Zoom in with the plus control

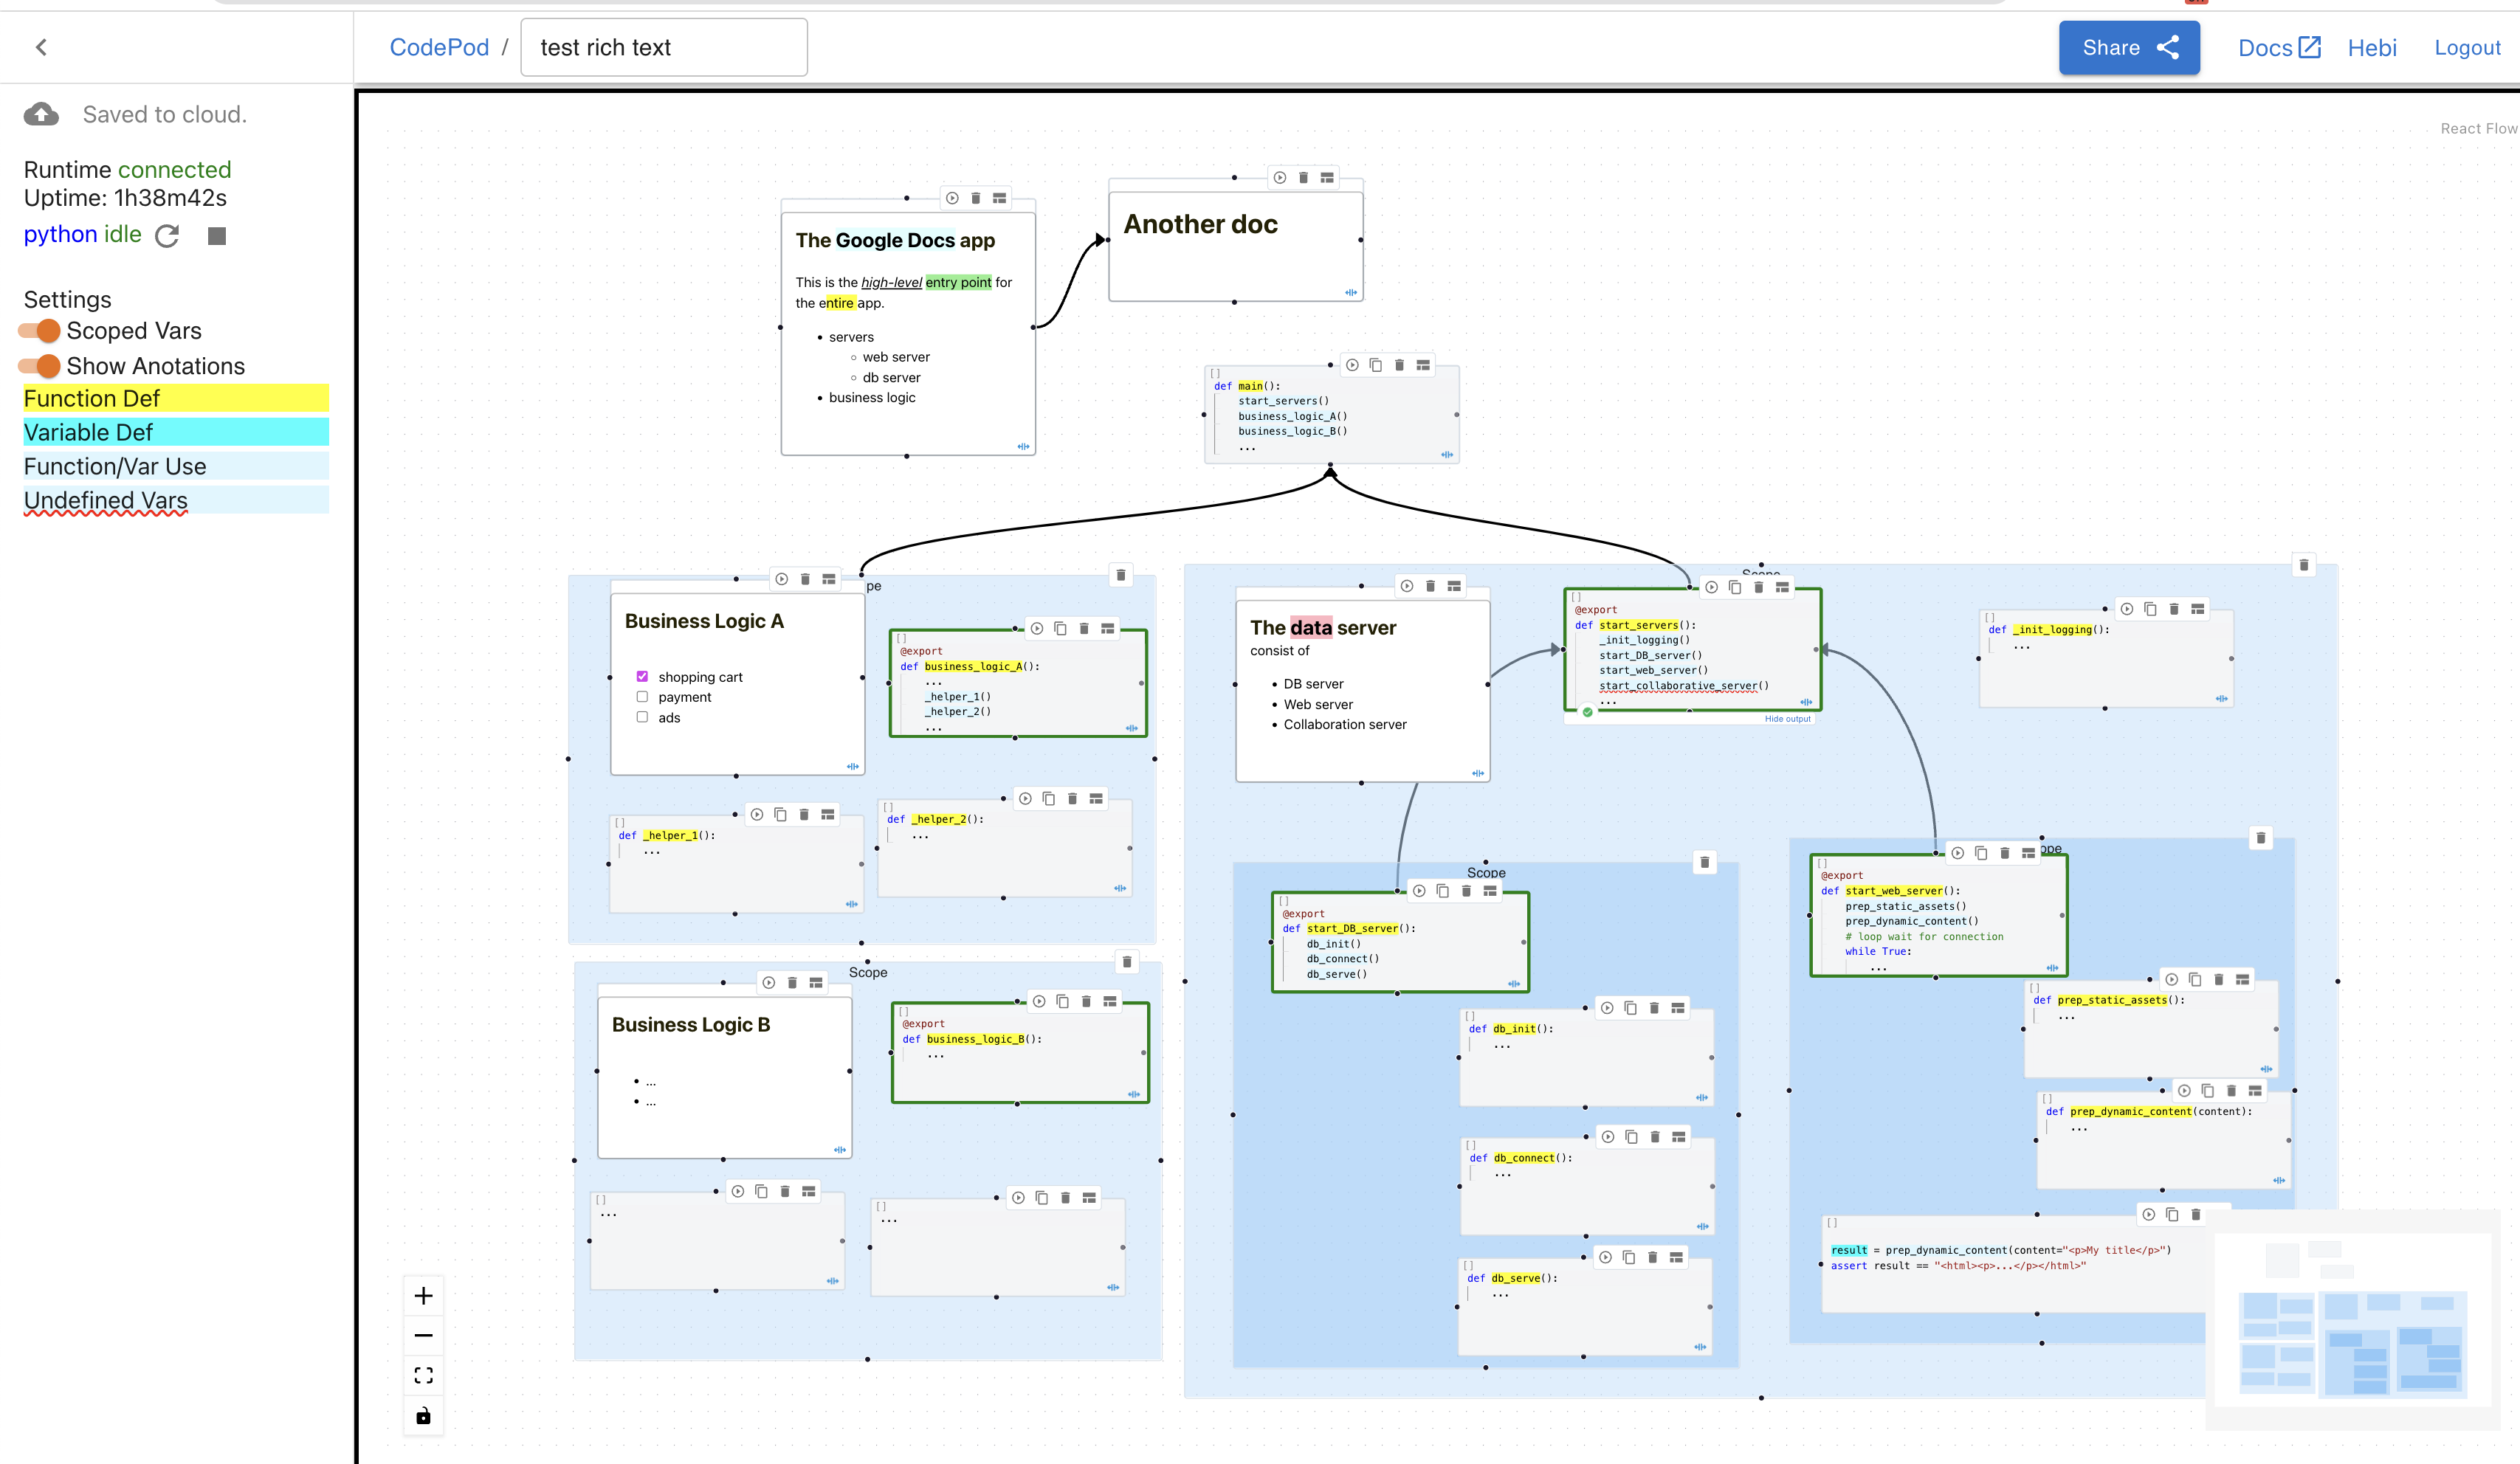pyautogui.click(x=423, y=1296)
